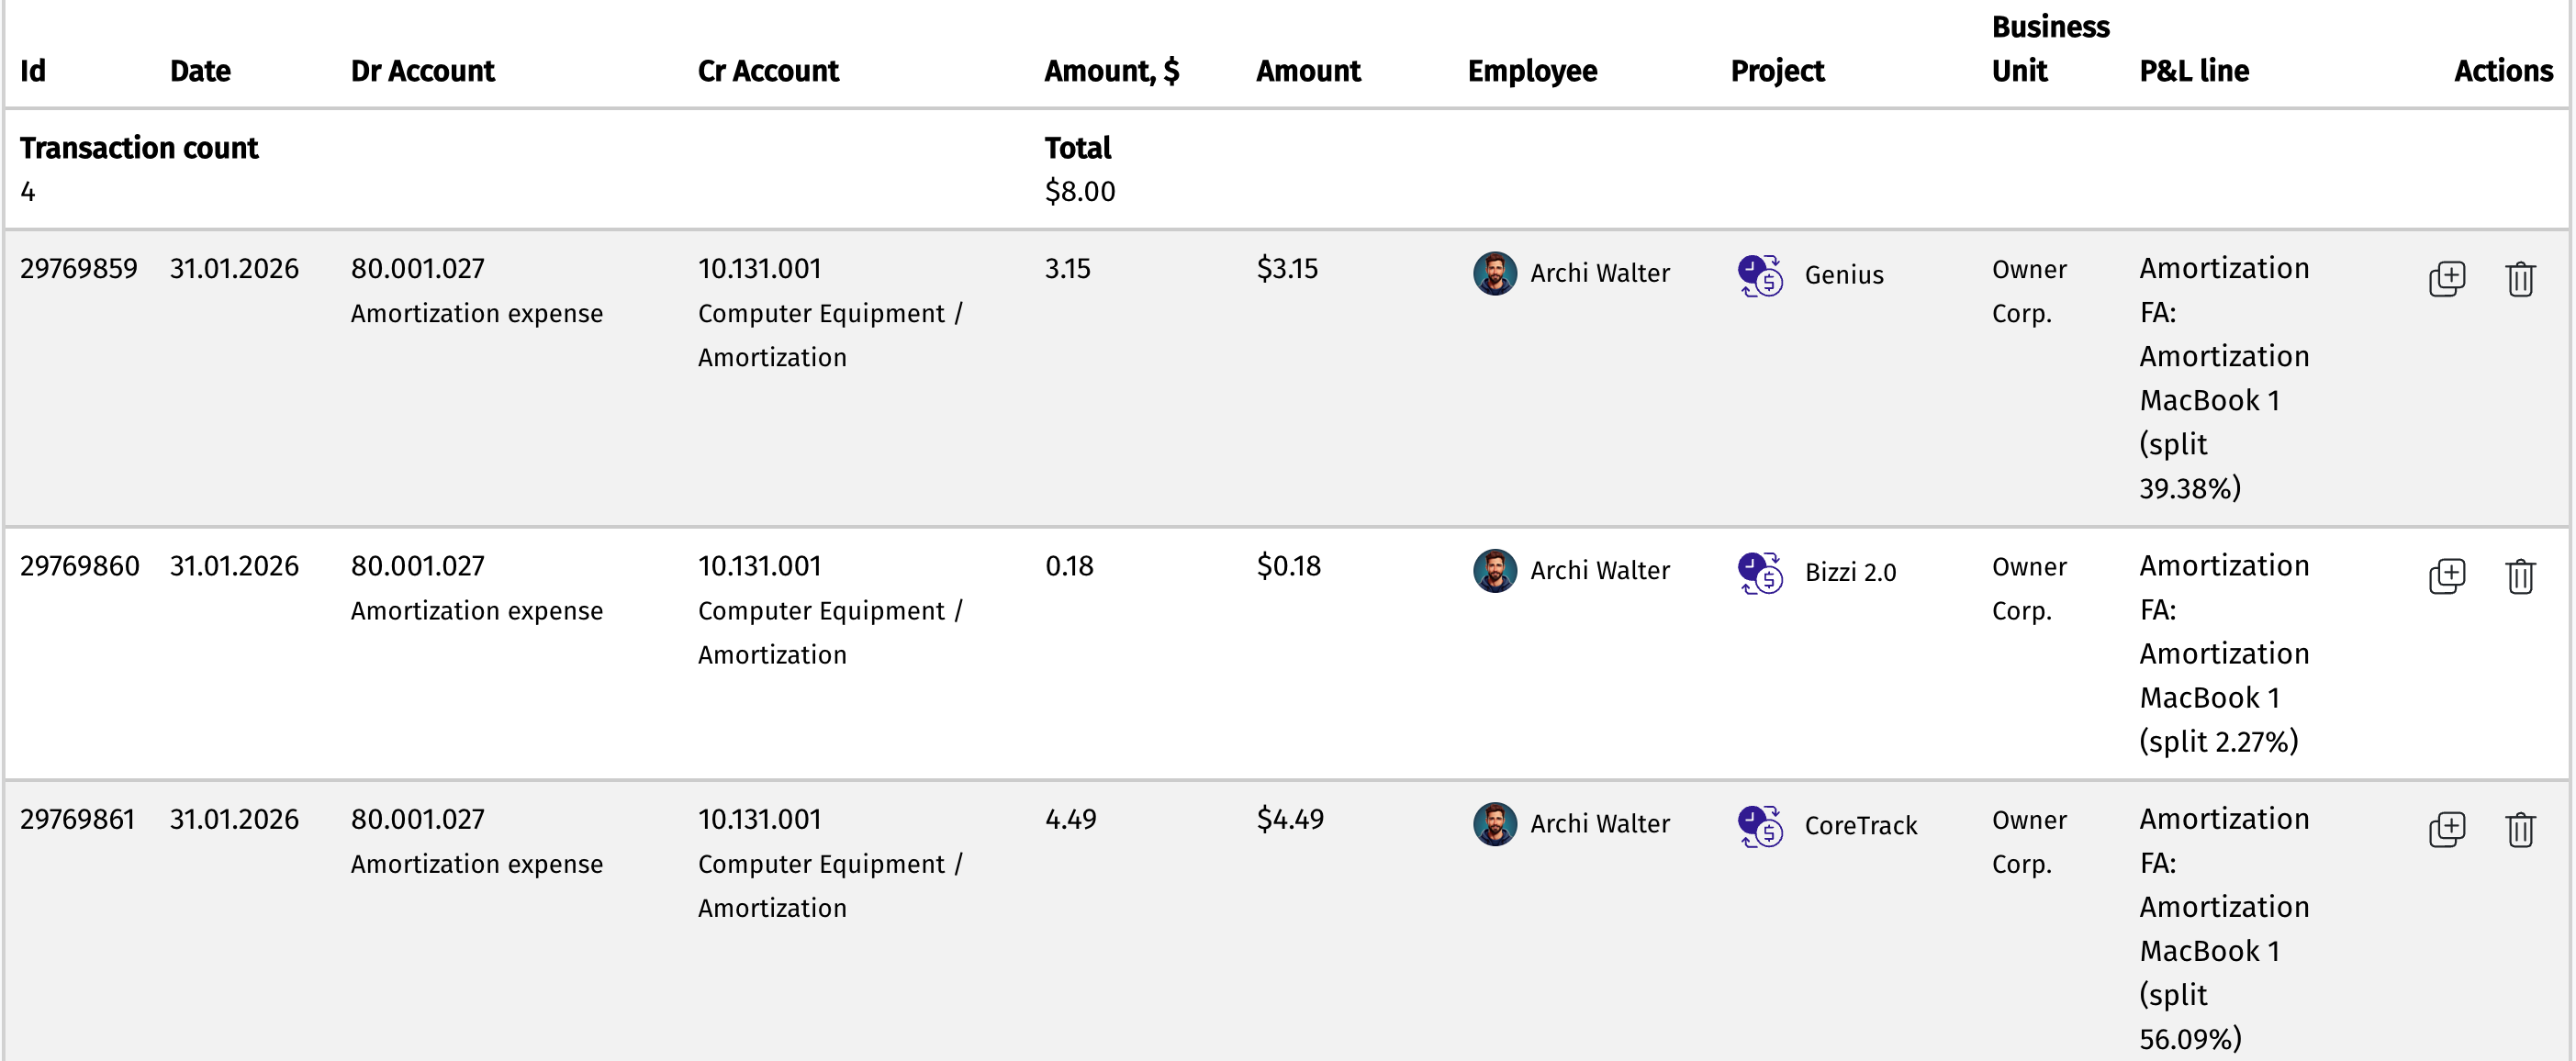Select transaction Id 29769859
This screenshot has height=1061, width=2576.
(78, 269)
